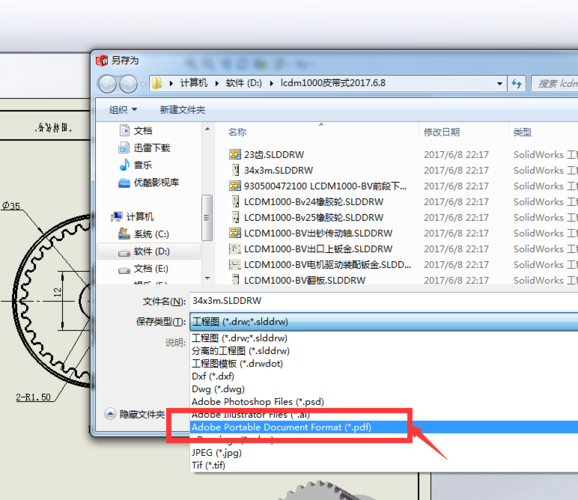Click the search box in dialog

[555, 84]
